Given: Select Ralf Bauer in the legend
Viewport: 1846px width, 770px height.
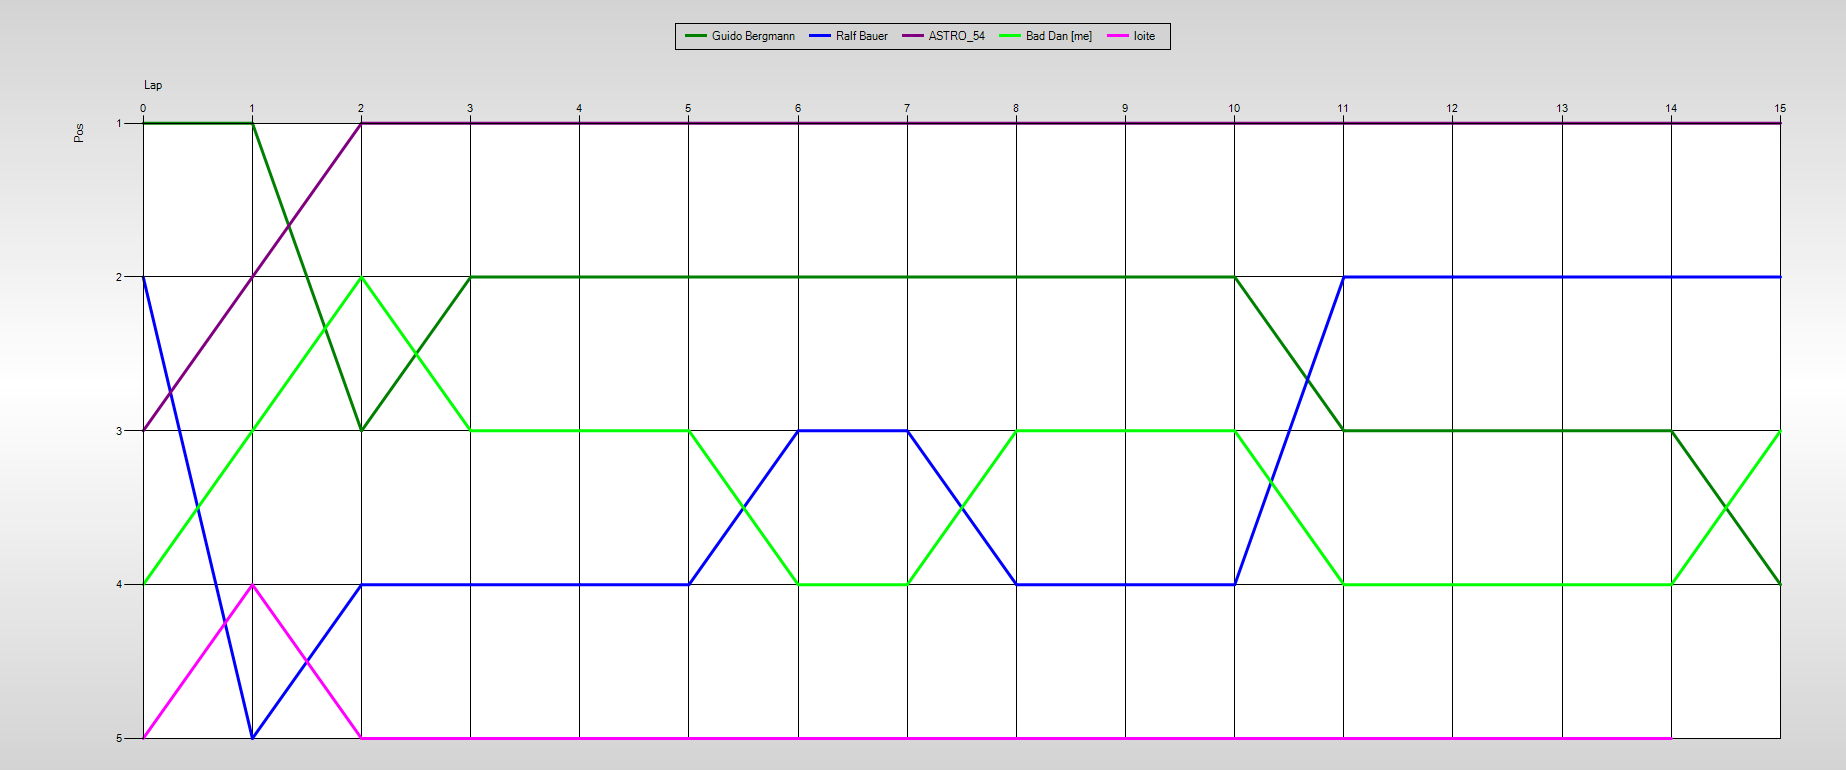Looking at the screenshot, I should point(861,36).
